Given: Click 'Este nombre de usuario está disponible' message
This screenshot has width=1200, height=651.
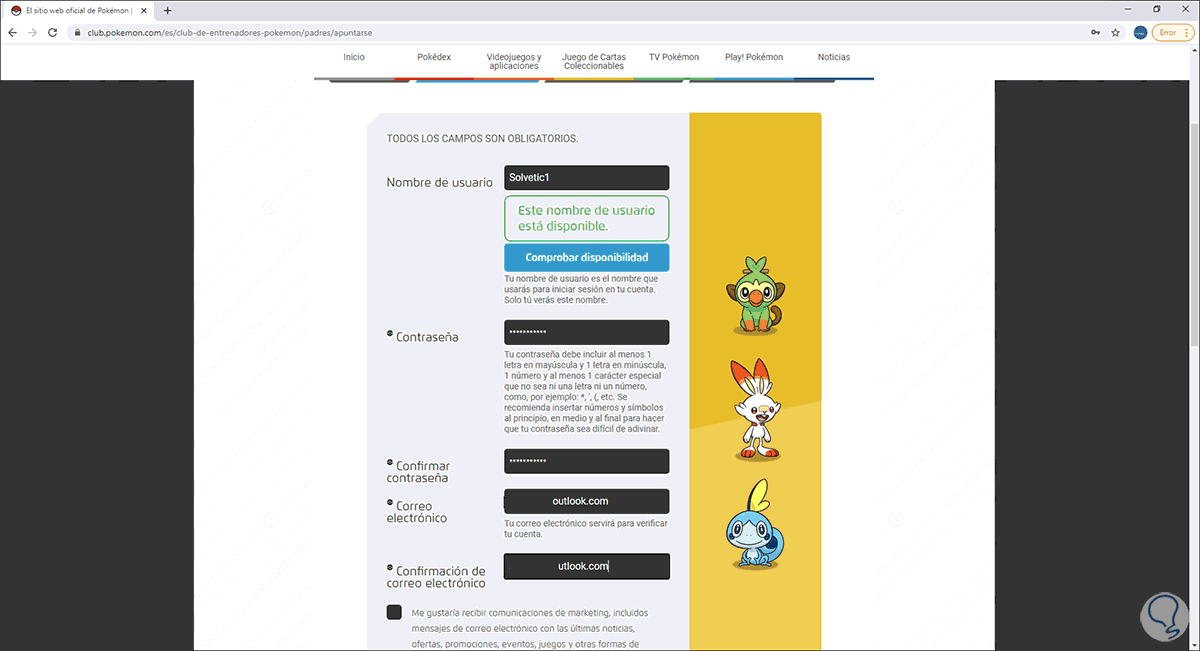Looking at the screenshot, I should [x=587, y=218].
